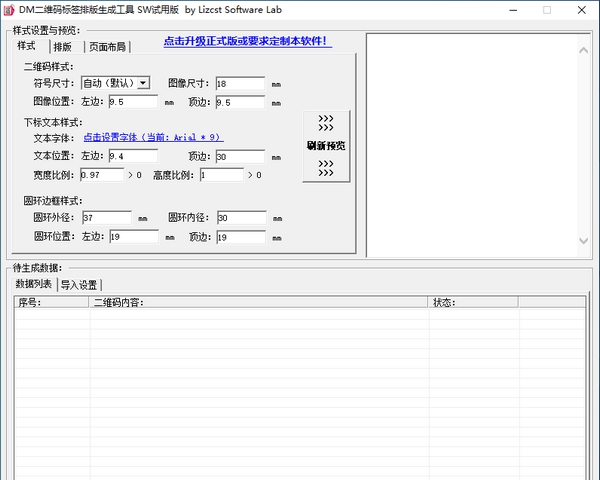
Task: Click the 刷新预览 button
Action: pos(326,146)
